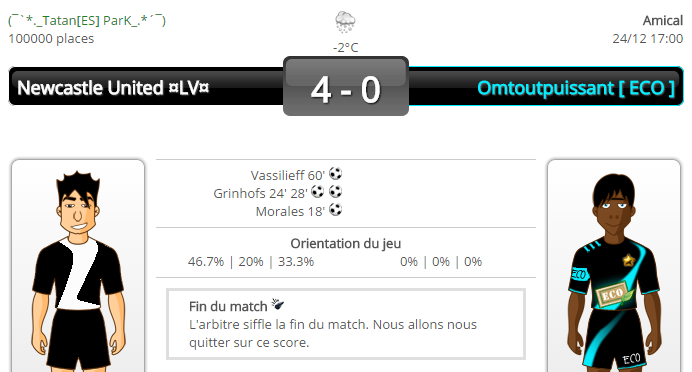The image size is (692, 372).
Task: Click the 4 - 0 score box
Action: (x=346, y=86)
